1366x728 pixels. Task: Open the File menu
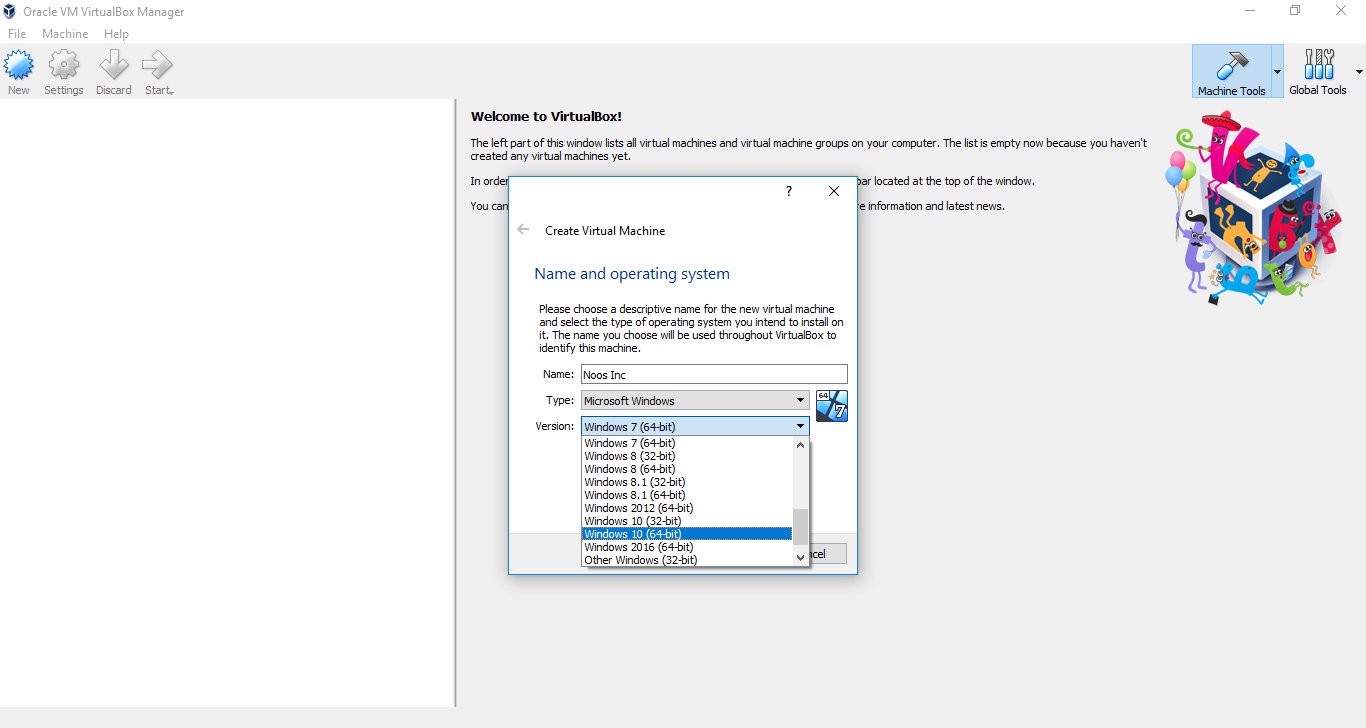[x=17, y=34]
